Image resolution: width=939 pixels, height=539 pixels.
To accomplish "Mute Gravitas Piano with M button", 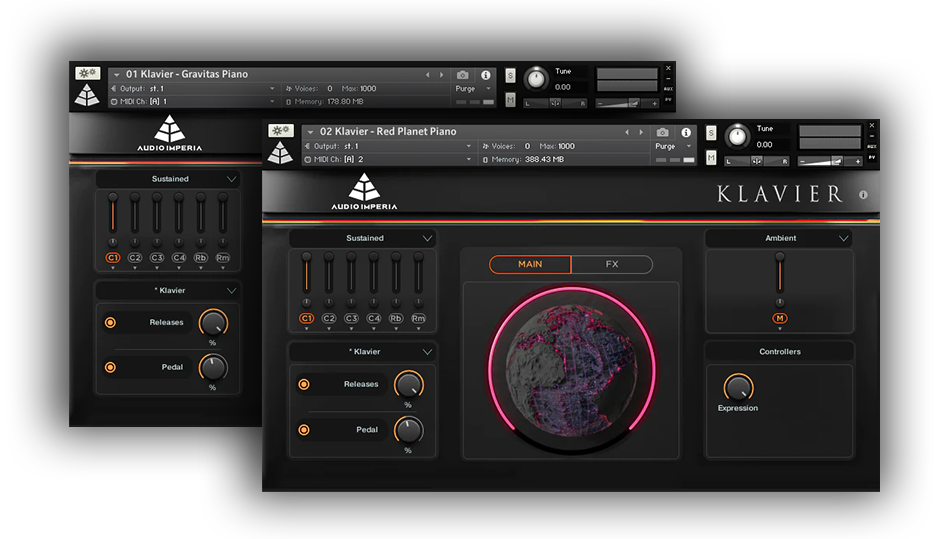I will click(510, 100).
